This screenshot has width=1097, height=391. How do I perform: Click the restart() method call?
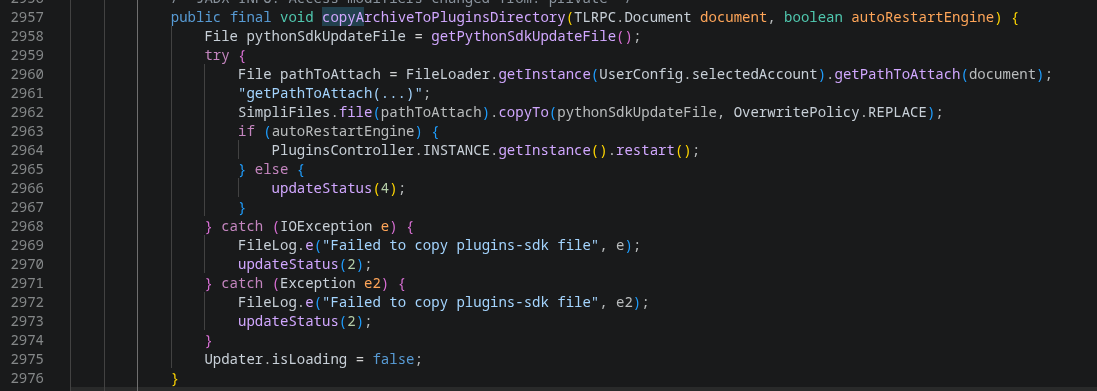[653, 150]
